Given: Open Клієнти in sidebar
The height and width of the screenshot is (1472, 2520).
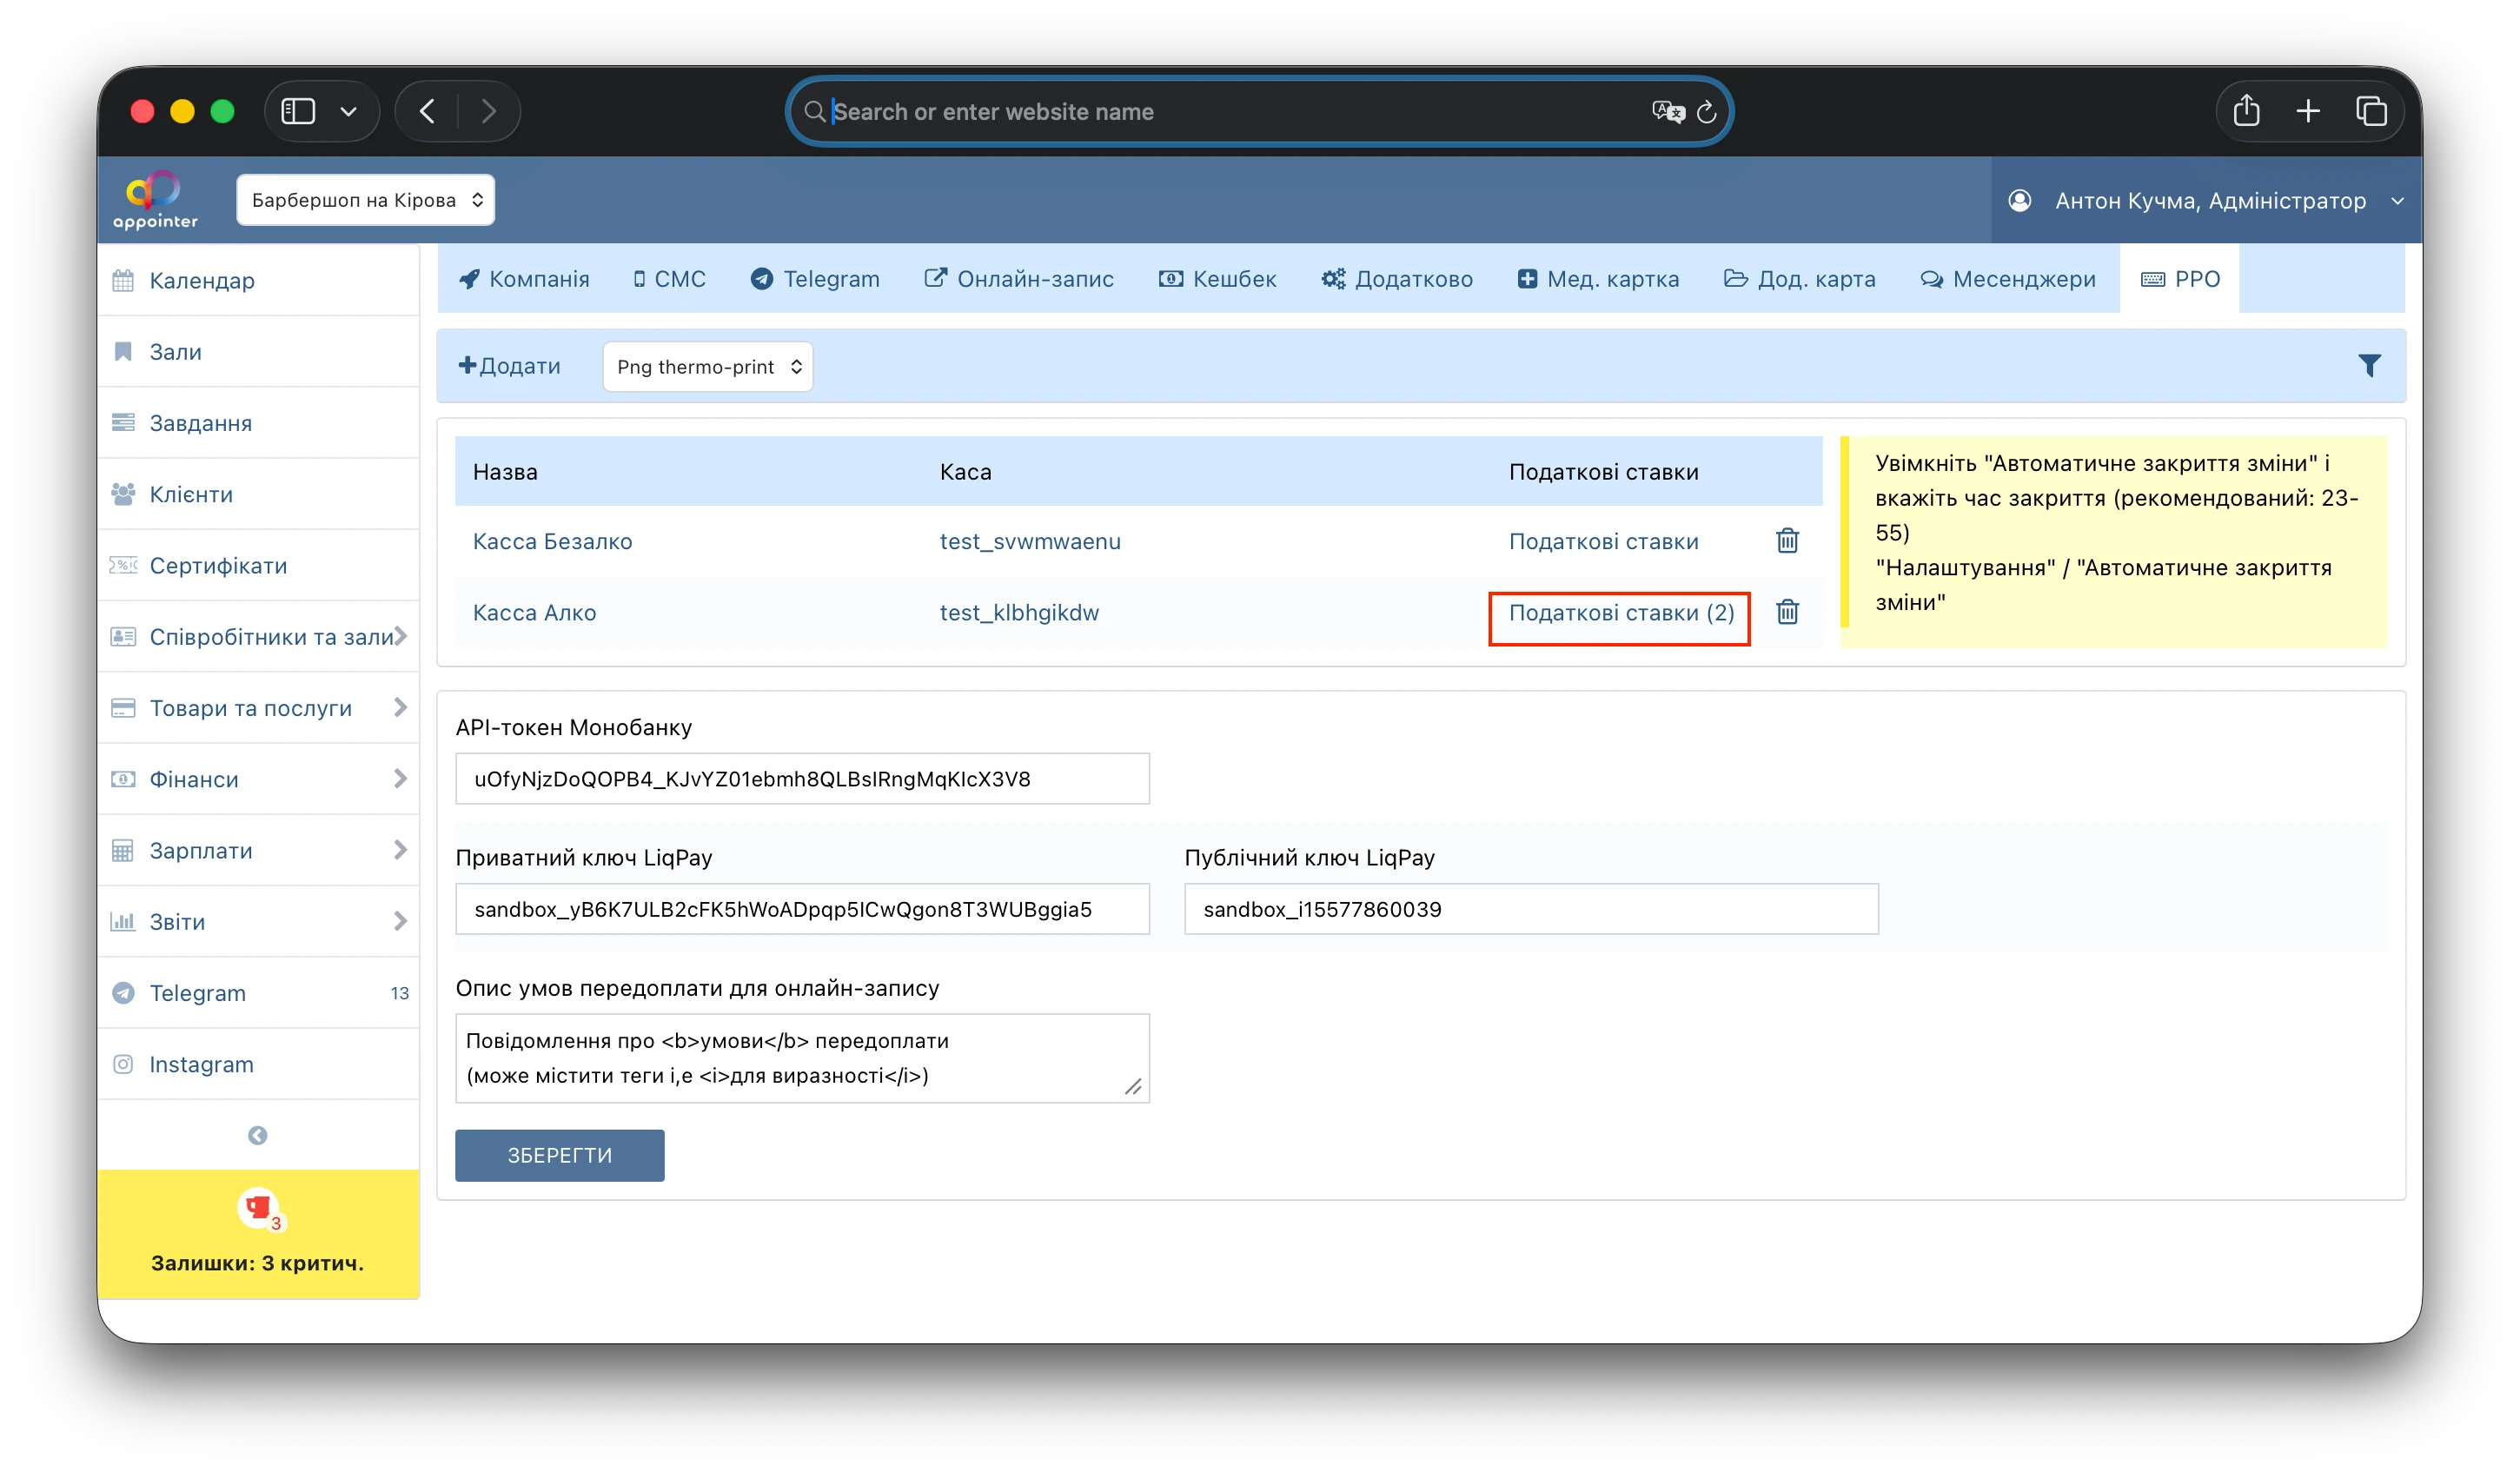Looking at the screenshot, I should pyautogui.click(x=258, y=494).
